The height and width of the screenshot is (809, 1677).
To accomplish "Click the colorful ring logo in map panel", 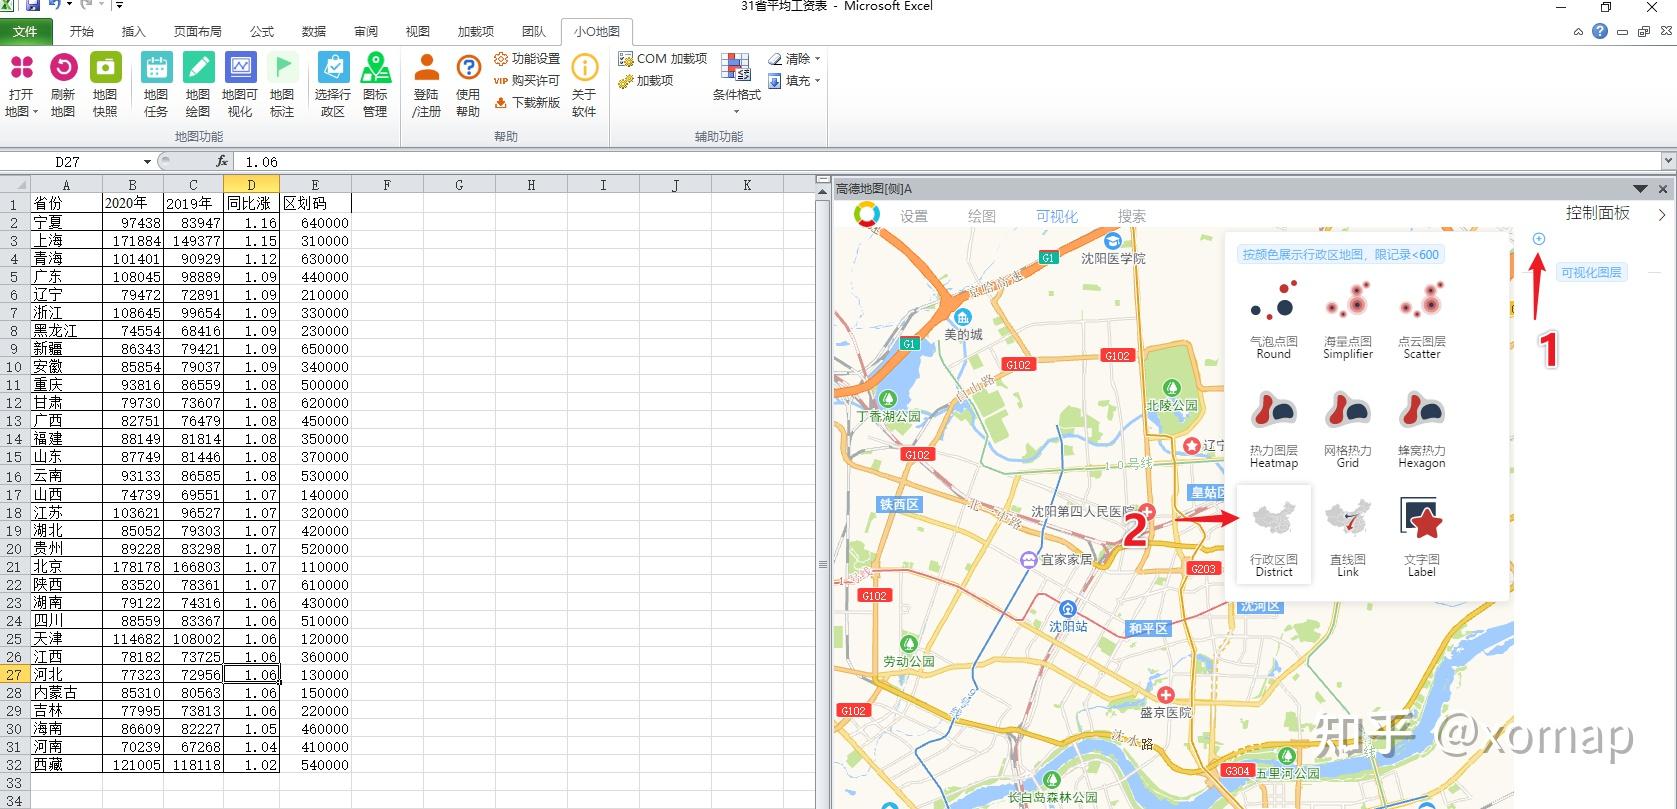I will click(867, 214).
